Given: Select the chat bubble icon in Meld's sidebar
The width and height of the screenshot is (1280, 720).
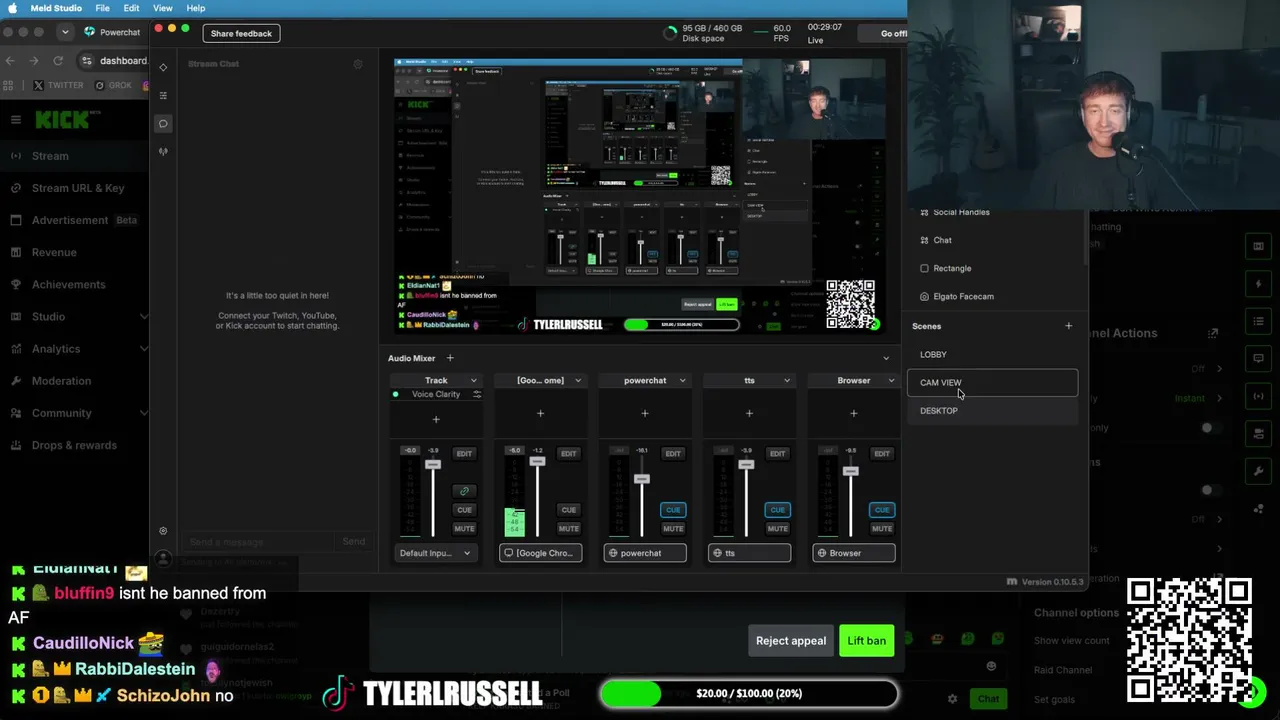Looking at the screenshot, I should (x=163, y=124).
